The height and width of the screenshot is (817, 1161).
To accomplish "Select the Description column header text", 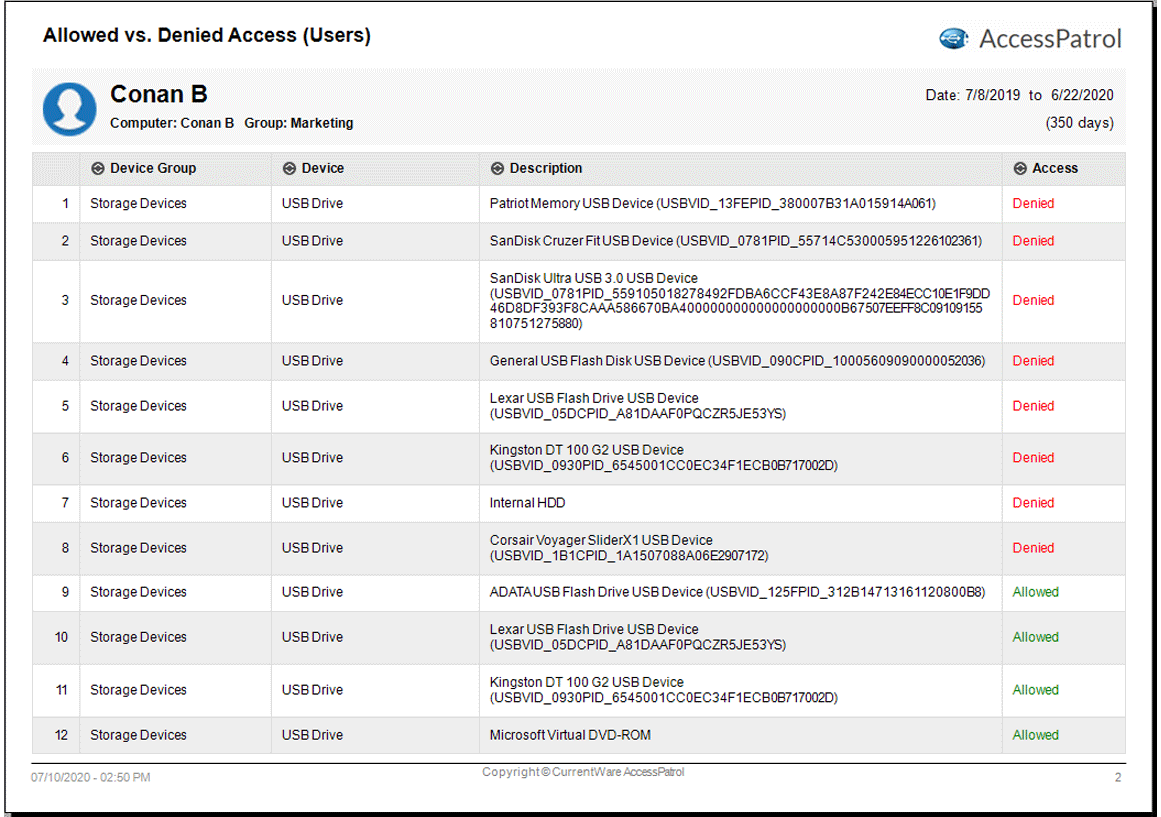I will (x=546, y=168).
